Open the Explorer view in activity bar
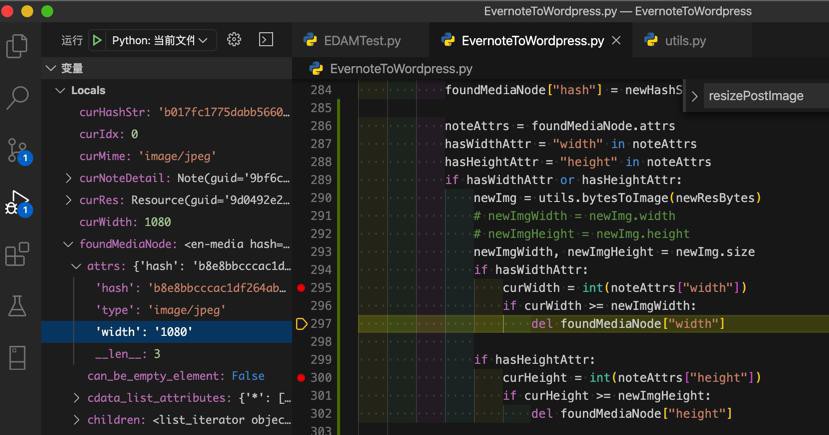 [17, 46]
